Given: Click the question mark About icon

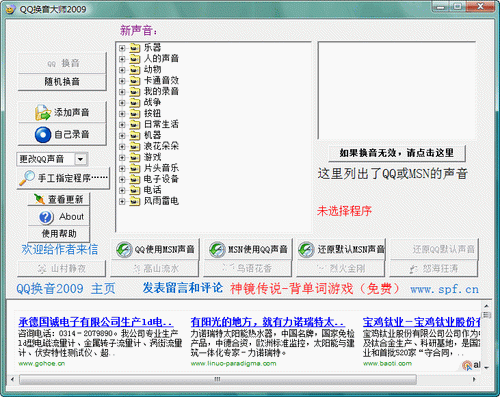Looking at the screenshot, I should point(46,217).
